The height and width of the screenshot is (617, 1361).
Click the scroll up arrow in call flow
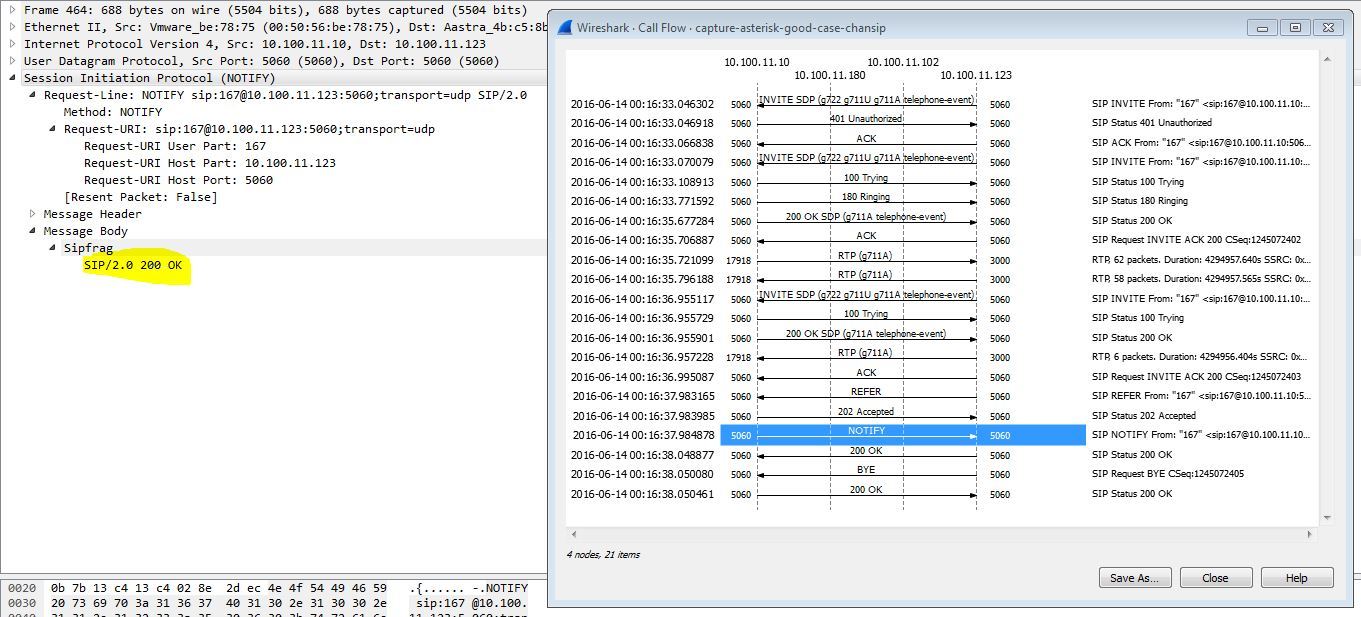1327,60
